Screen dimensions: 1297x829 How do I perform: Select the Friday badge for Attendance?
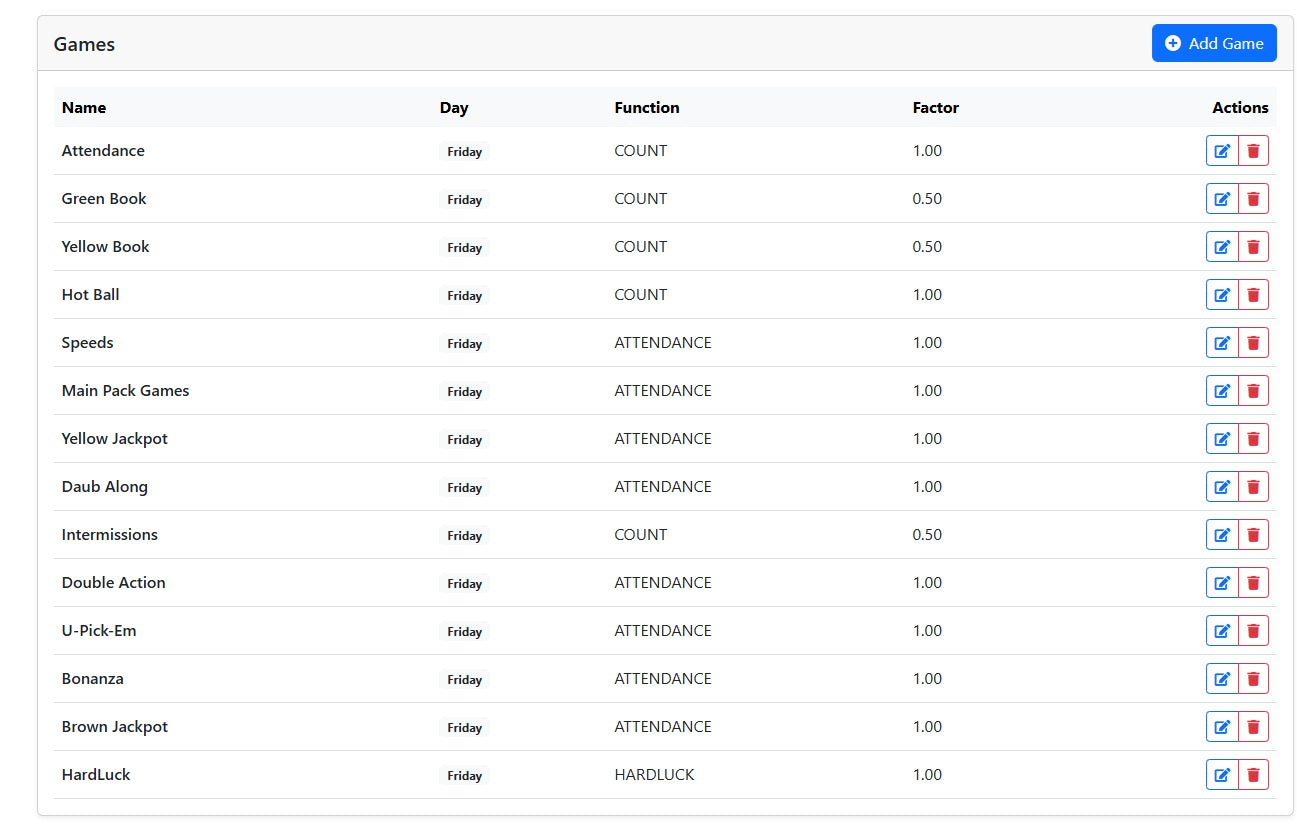point(465,152)
